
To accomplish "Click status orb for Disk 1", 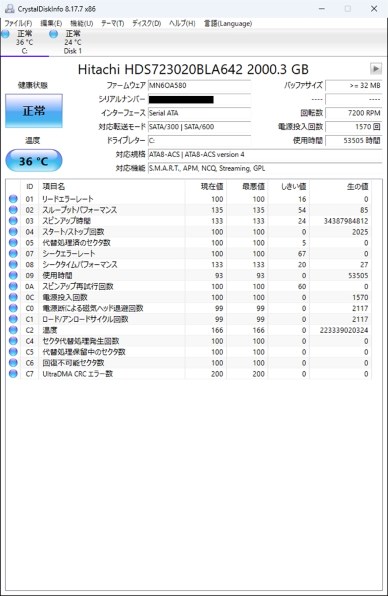I will 54,35.
